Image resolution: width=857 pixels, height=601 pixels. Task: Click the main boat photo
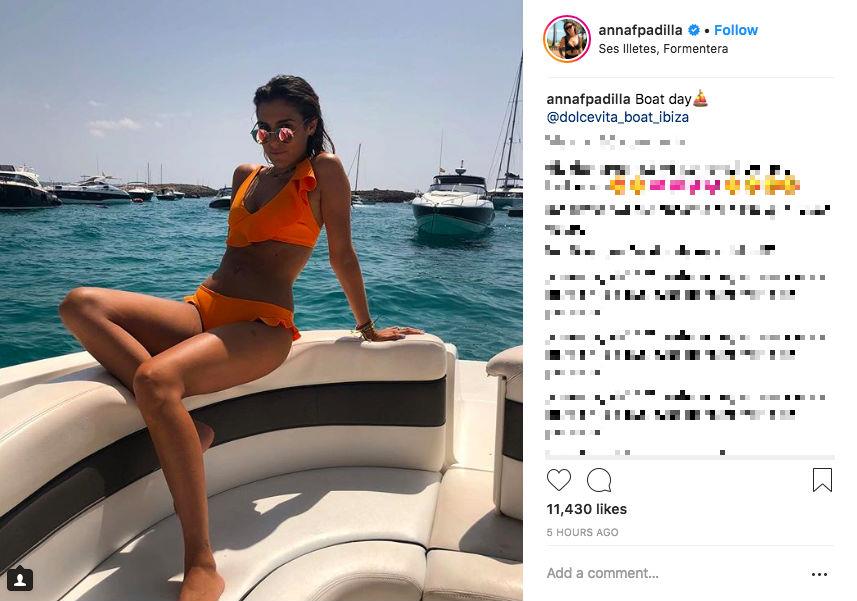click(x=261, y=300)
